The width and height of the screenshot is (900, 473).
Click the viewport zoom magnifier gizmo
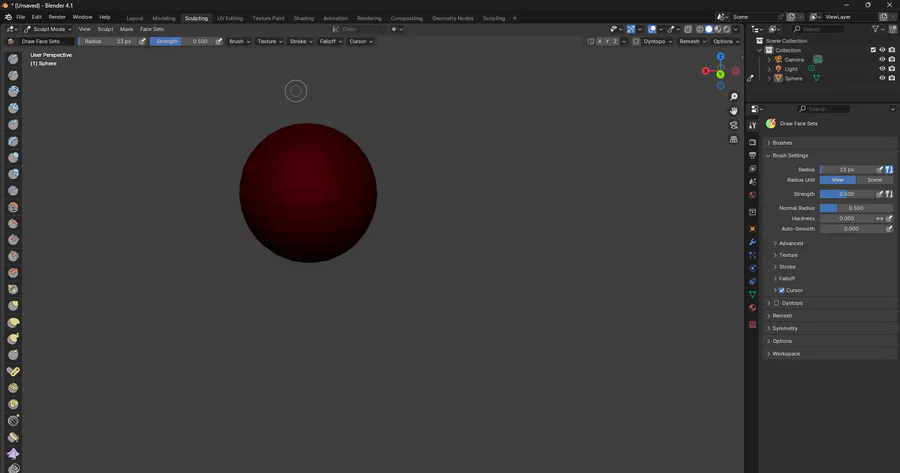(734, 96)
